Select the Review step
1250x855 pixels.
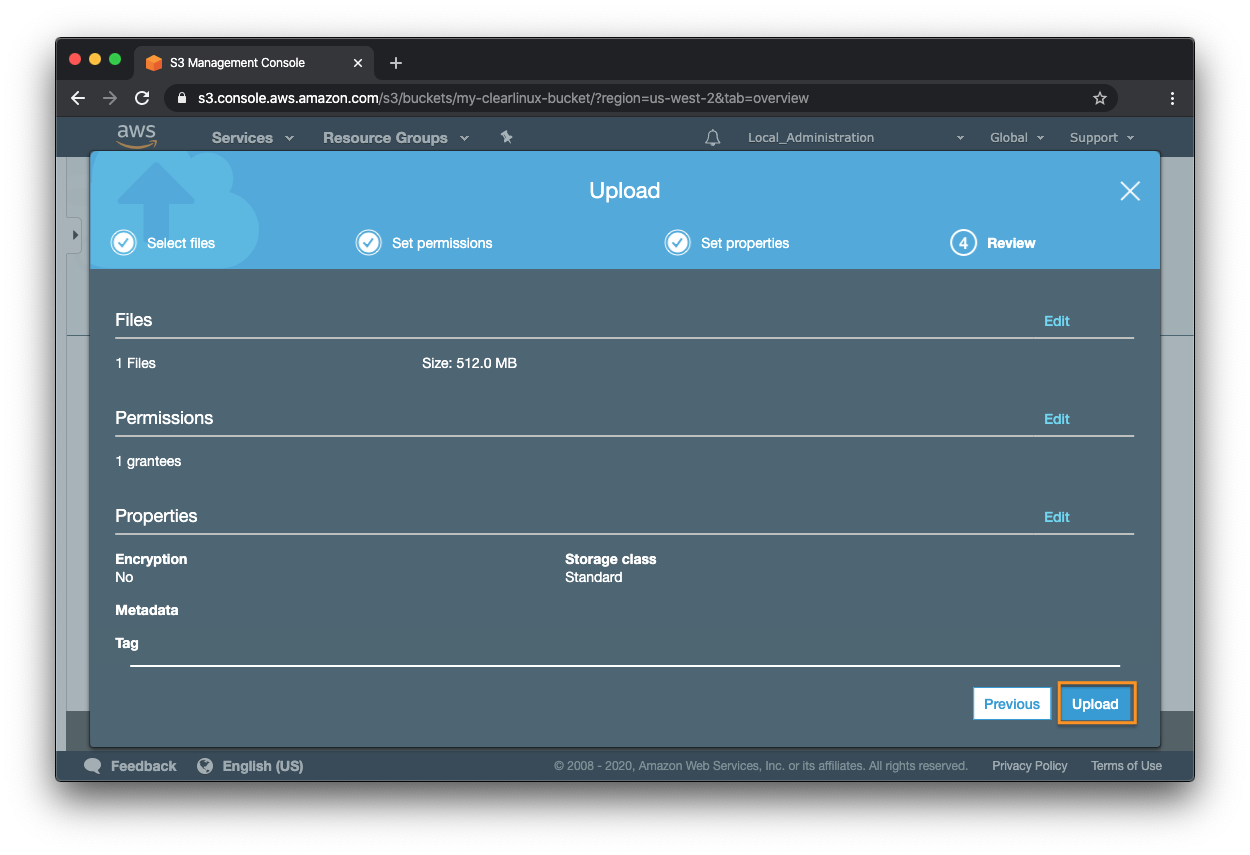(x=993, y=243)
